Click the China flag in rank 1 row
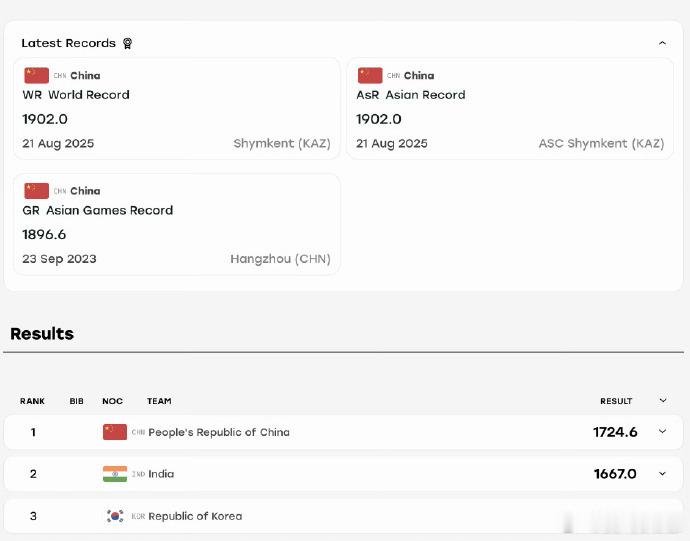Screen dimensions: 690x541 coord(115,432)
